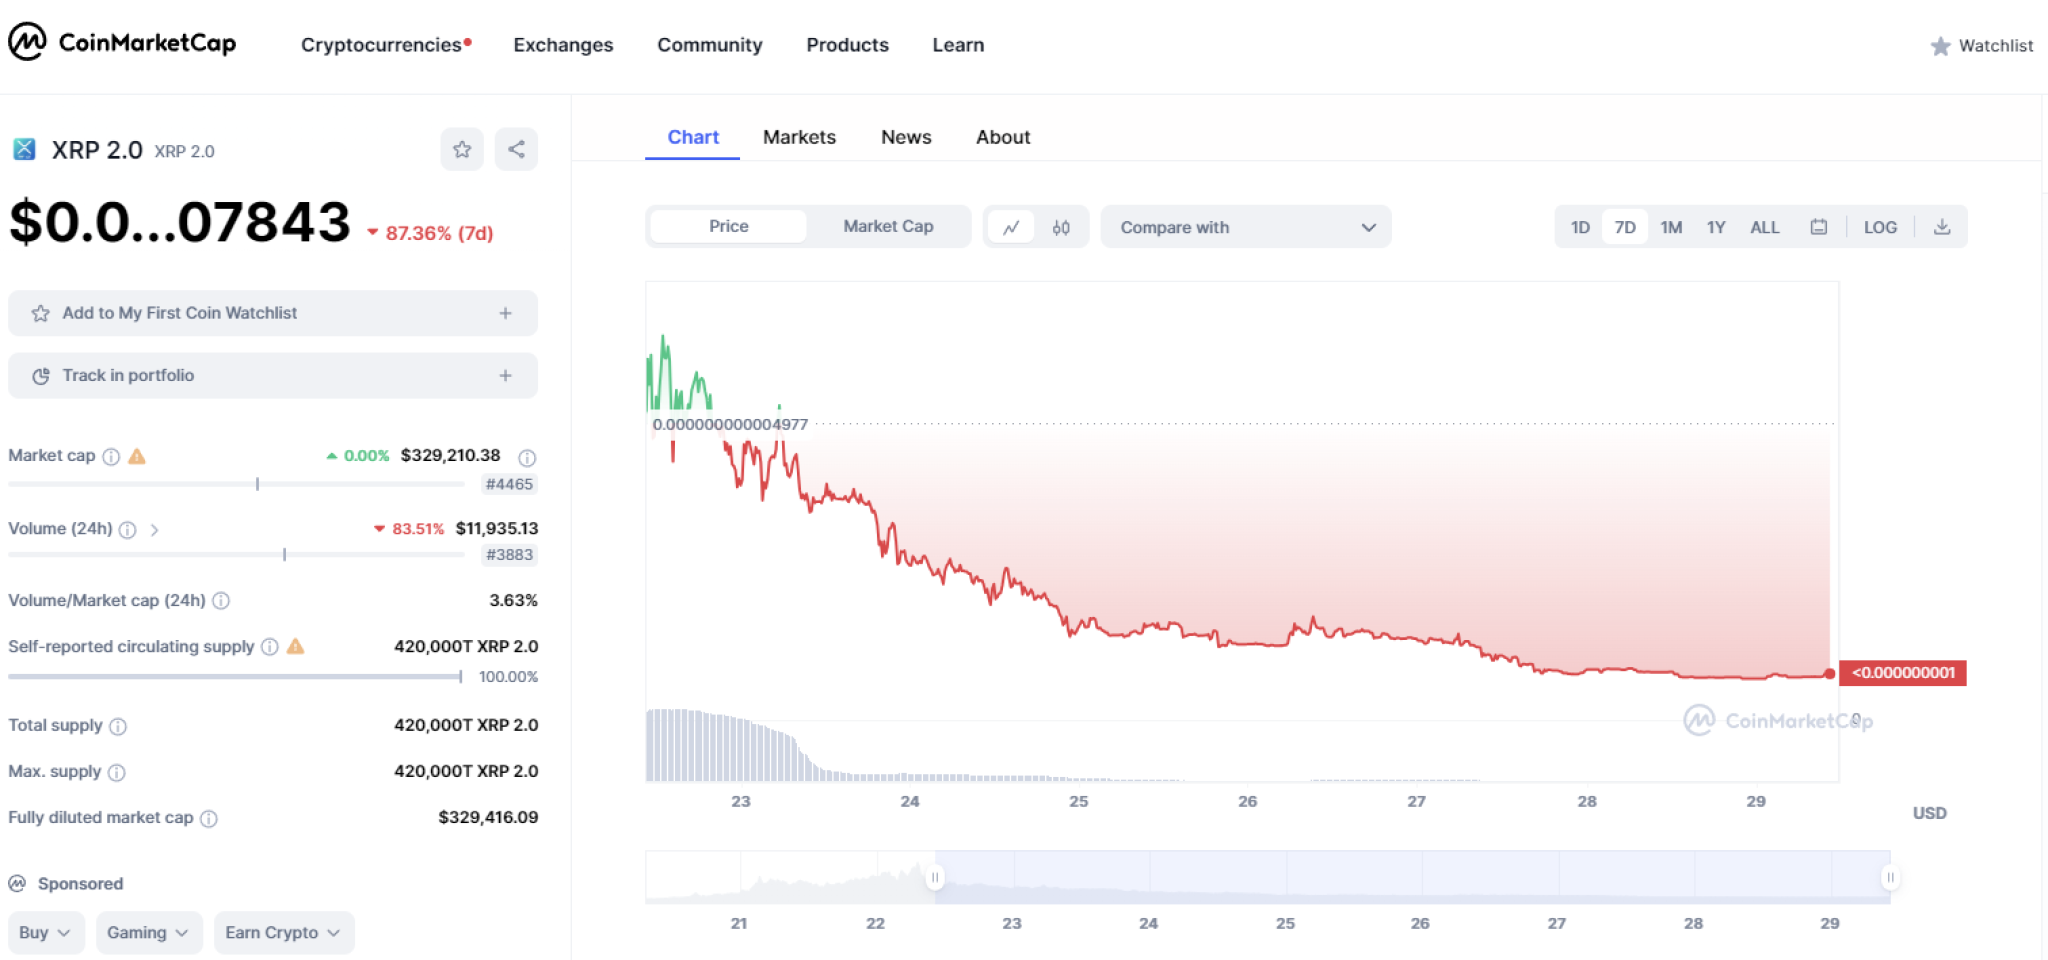The image size is (2048, 960).
Task: Add XRP 2.0 to My First Coin Watchlist
Action: pyautogui.click(x=271, y=313)
